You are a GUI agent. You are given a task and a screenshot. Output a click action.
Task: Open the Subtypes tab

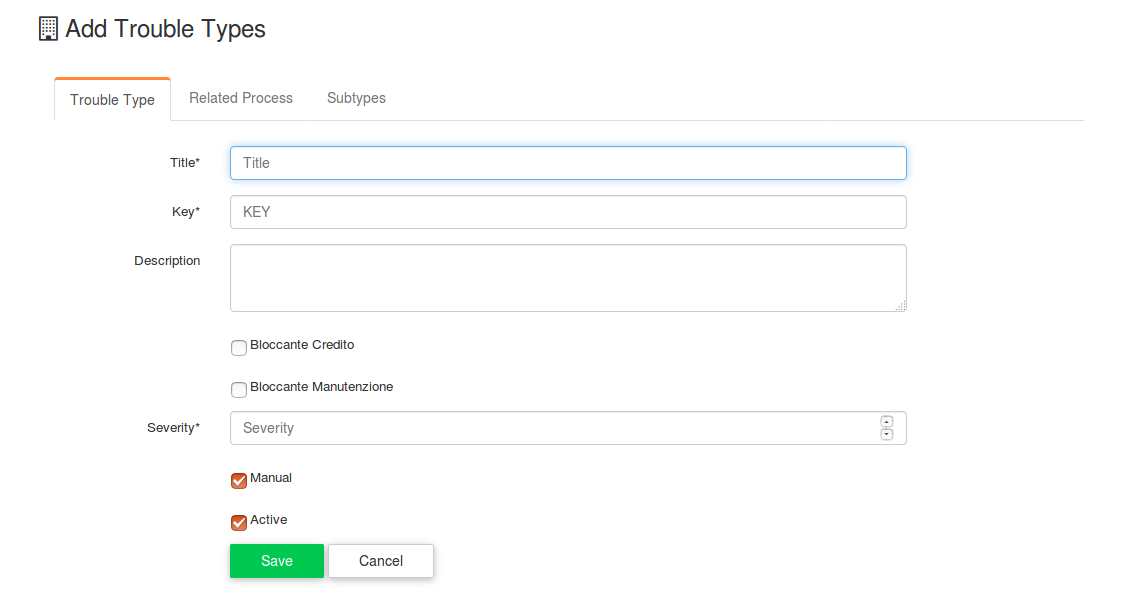click(356, 98)
